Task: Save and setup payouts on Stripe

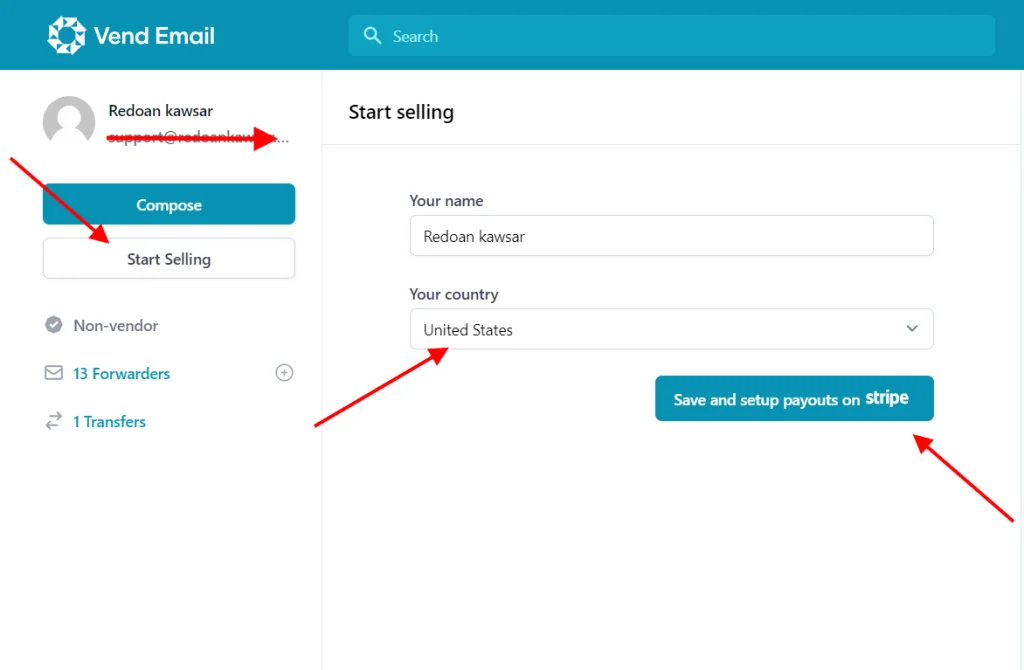Action: (794, 398)
